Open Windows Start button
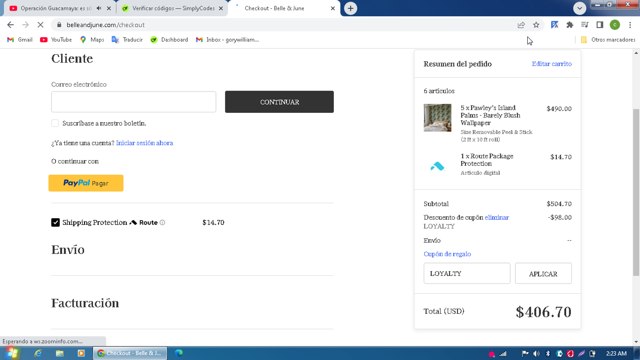The width and height of the screenshot is (640, 360). (11, 353)
